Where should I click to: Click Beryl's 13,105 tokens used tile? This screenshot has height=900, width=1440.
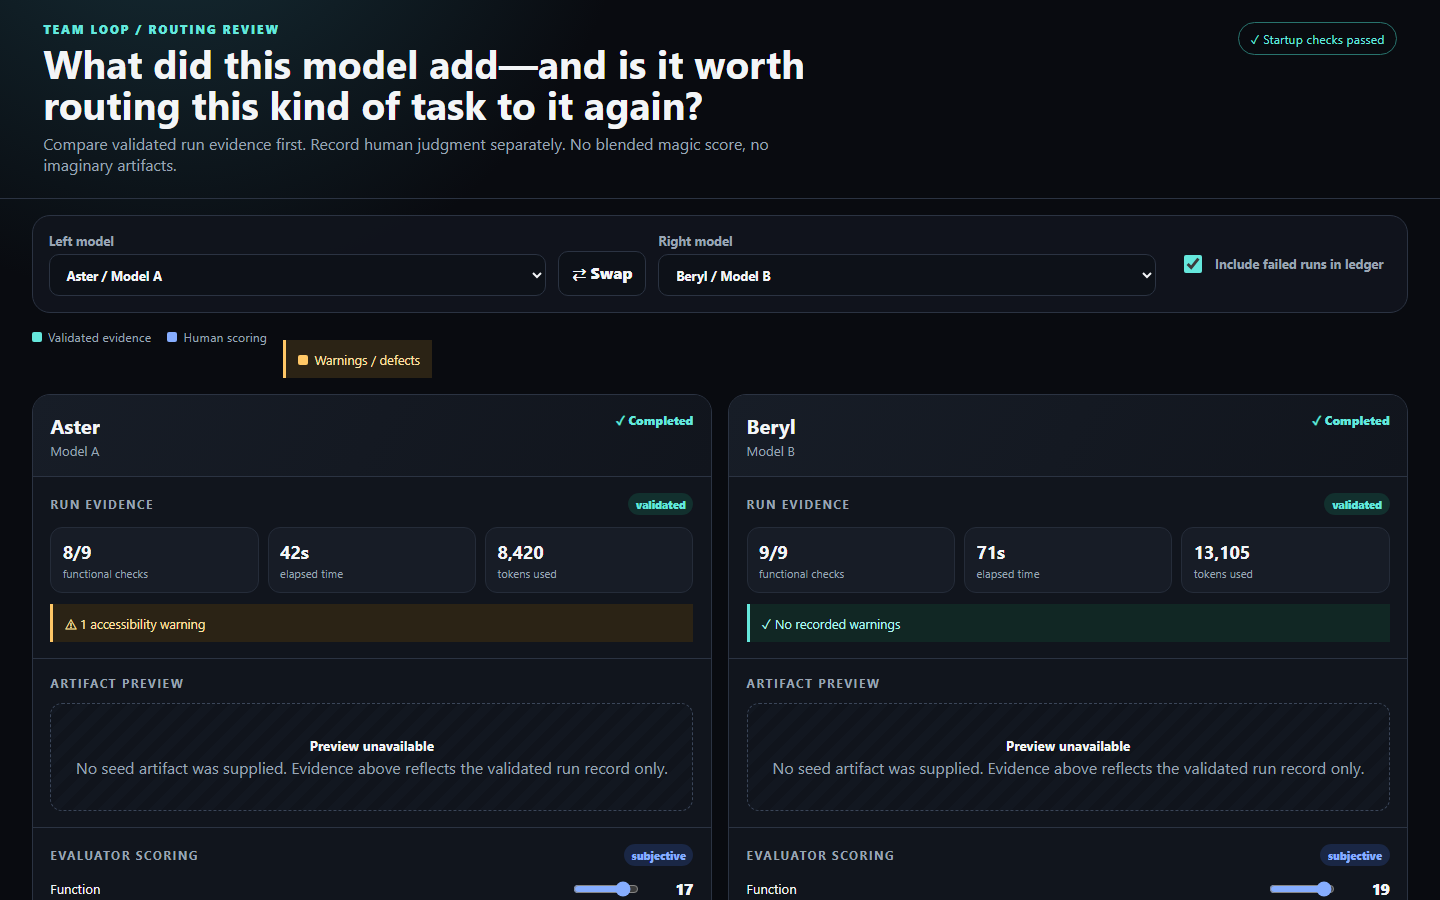point(1286,560)
